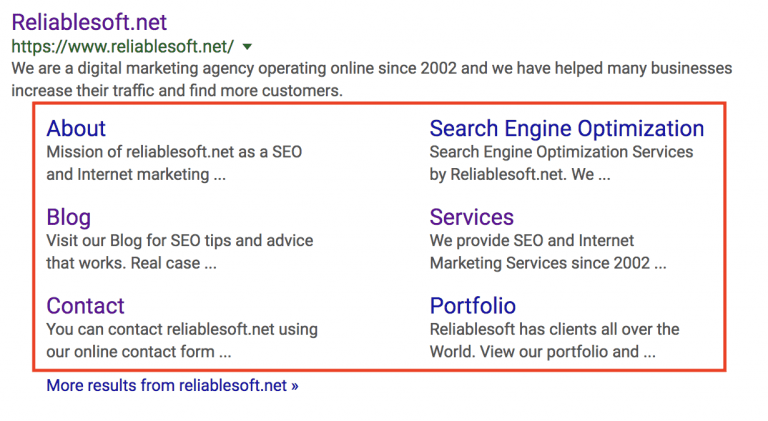The height and width of the screenshot is (421, 768).
Task: Expand the green arrow beside the URL
Action: (247, 47)
